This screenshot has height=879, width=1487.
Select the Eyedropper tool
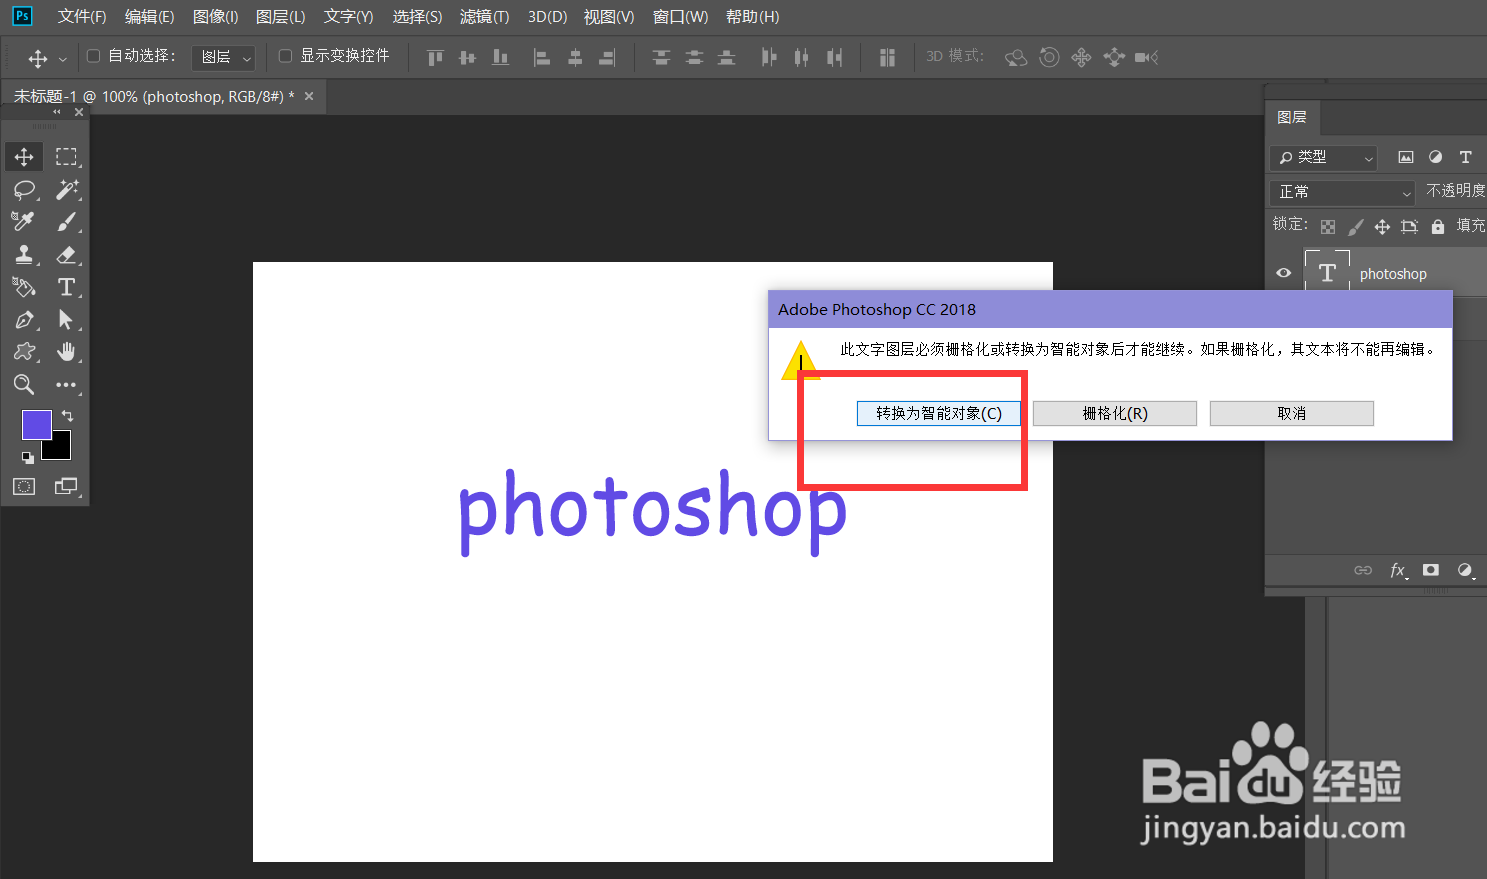click(24, 222)
